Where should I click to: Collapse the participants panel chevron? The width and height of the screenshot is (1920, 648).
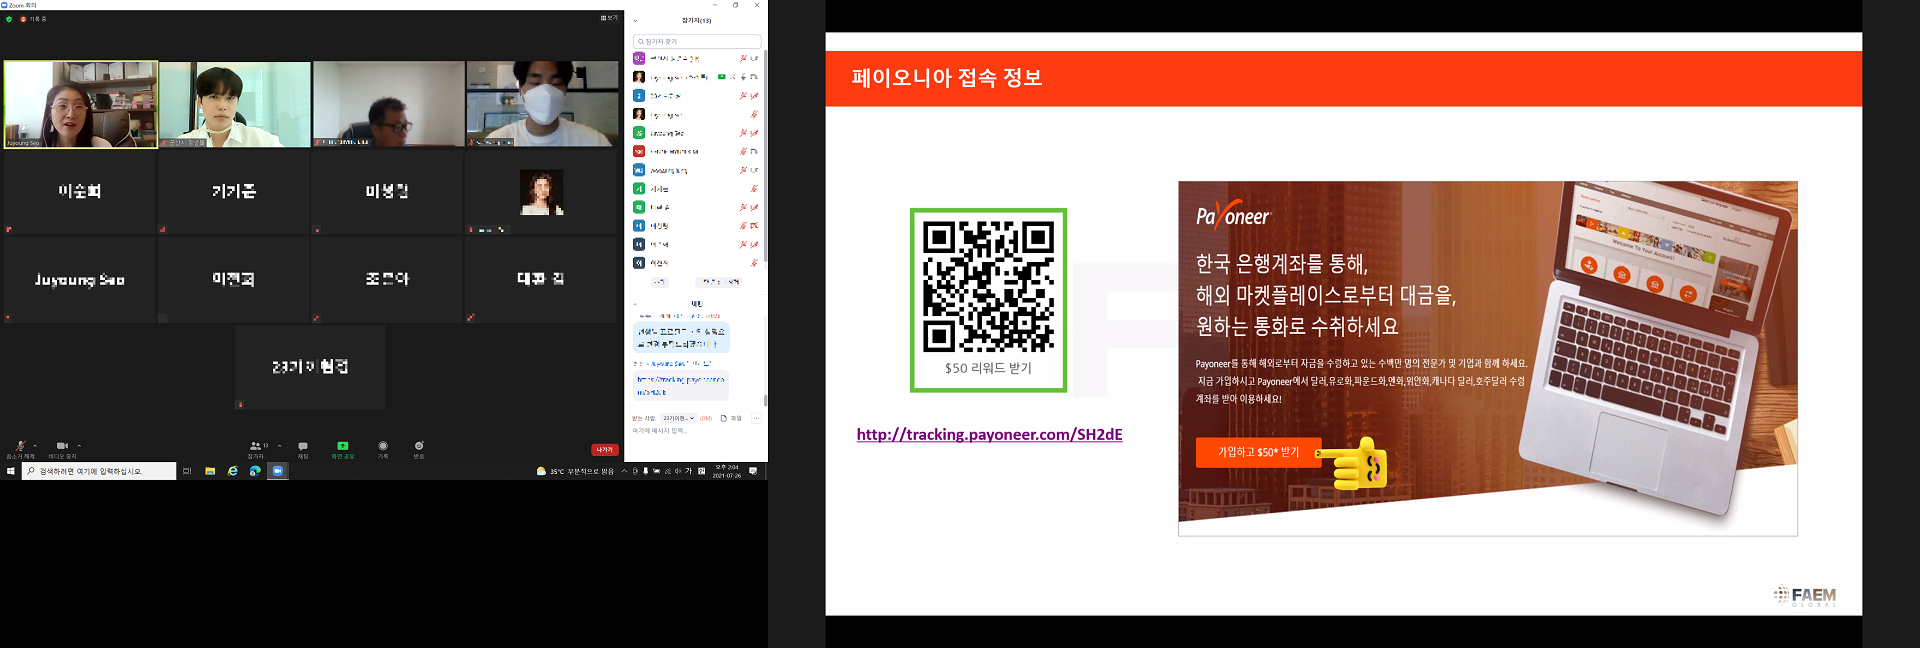(636, 20)
